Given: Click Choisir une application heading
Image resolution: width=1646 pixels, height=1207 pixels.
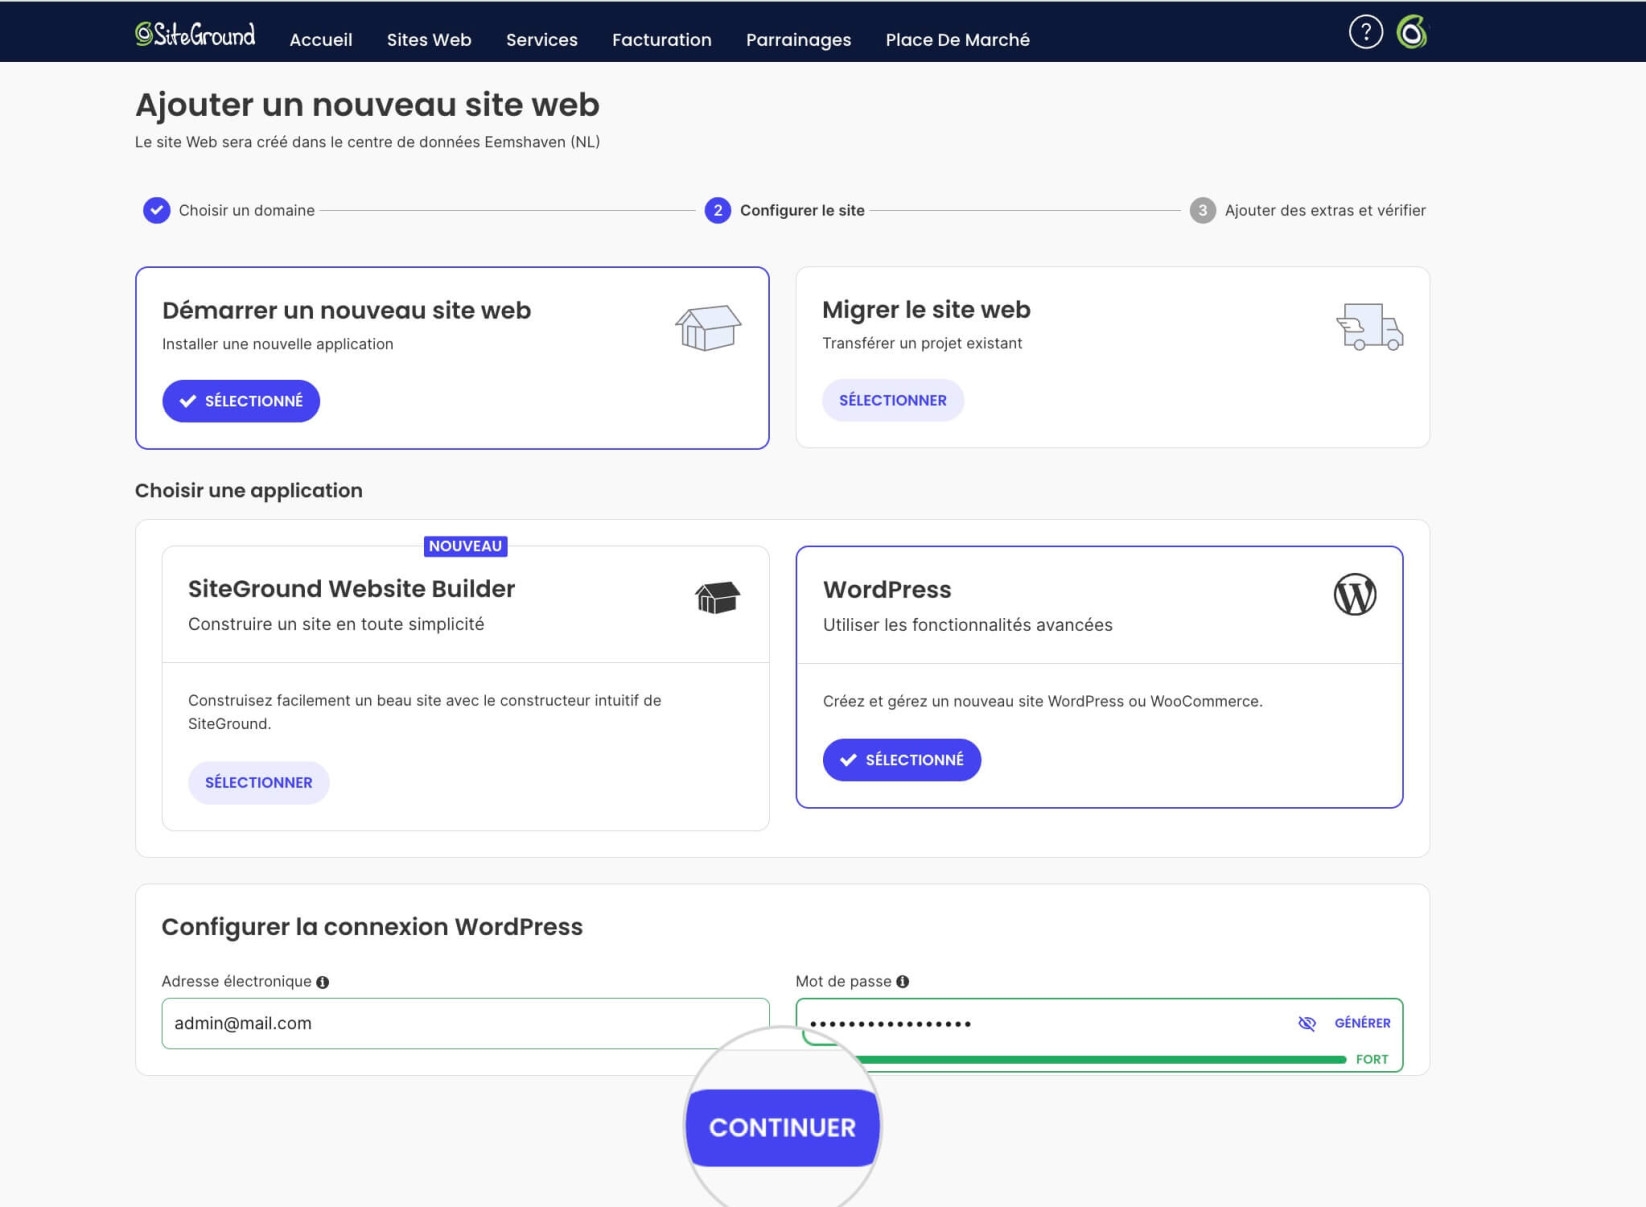Looking at the screenshot, I should (249, 490).
